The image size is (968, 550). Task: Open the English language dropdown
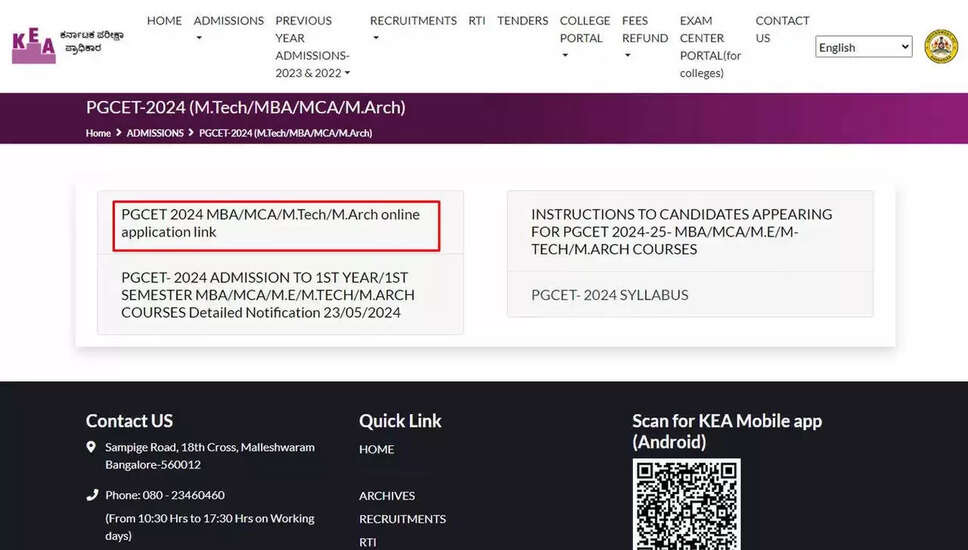click(x=864, y=47)
